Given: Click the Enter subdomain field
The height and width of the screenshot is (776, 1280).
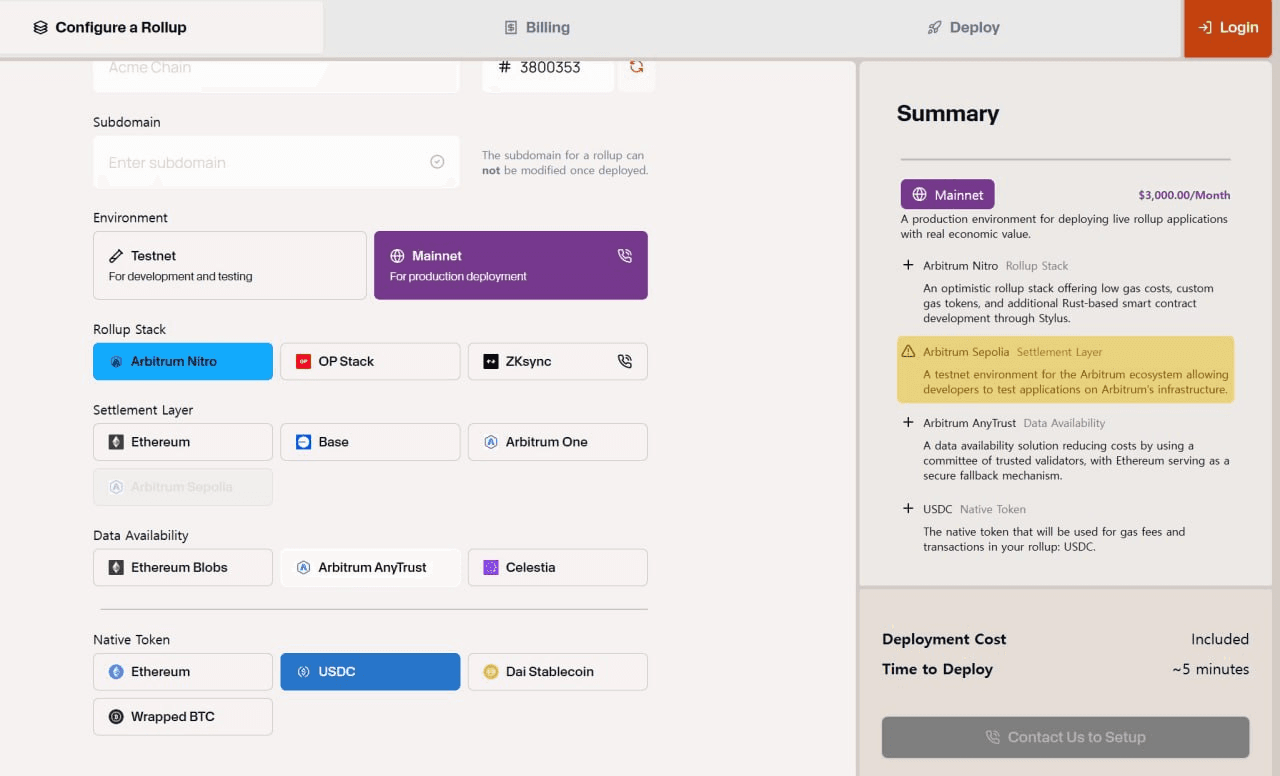Looking at the screenshot, I should click(276, 162).
